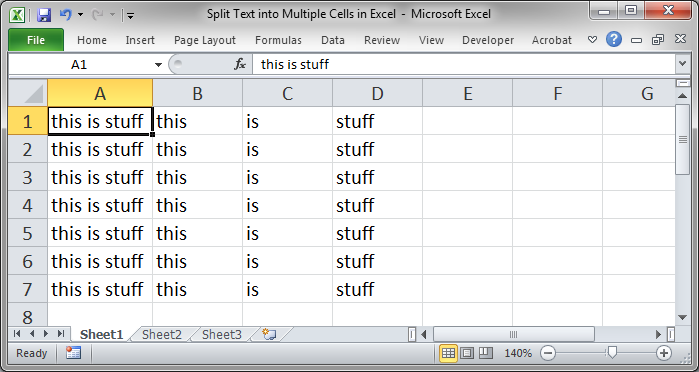Switch to Normal view in status bar

(x=448, y=353)
